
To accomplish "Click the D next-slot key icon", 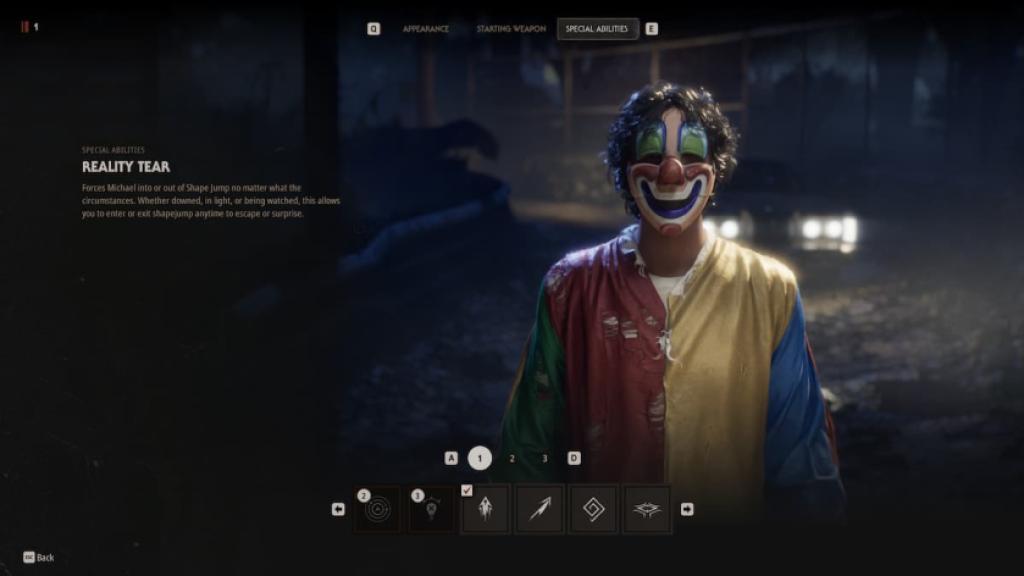I will [x=574, y=458].
